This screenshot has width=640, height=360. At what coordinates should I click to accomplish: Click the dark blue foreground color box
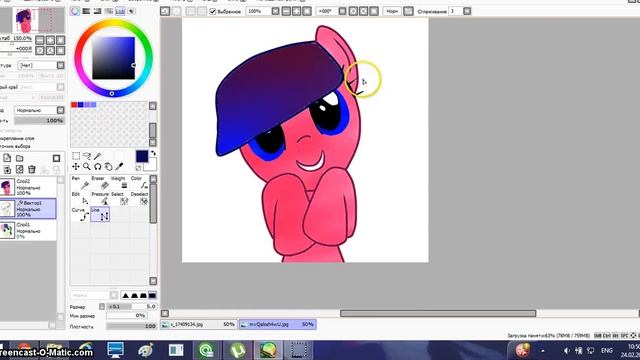point(142,156)
